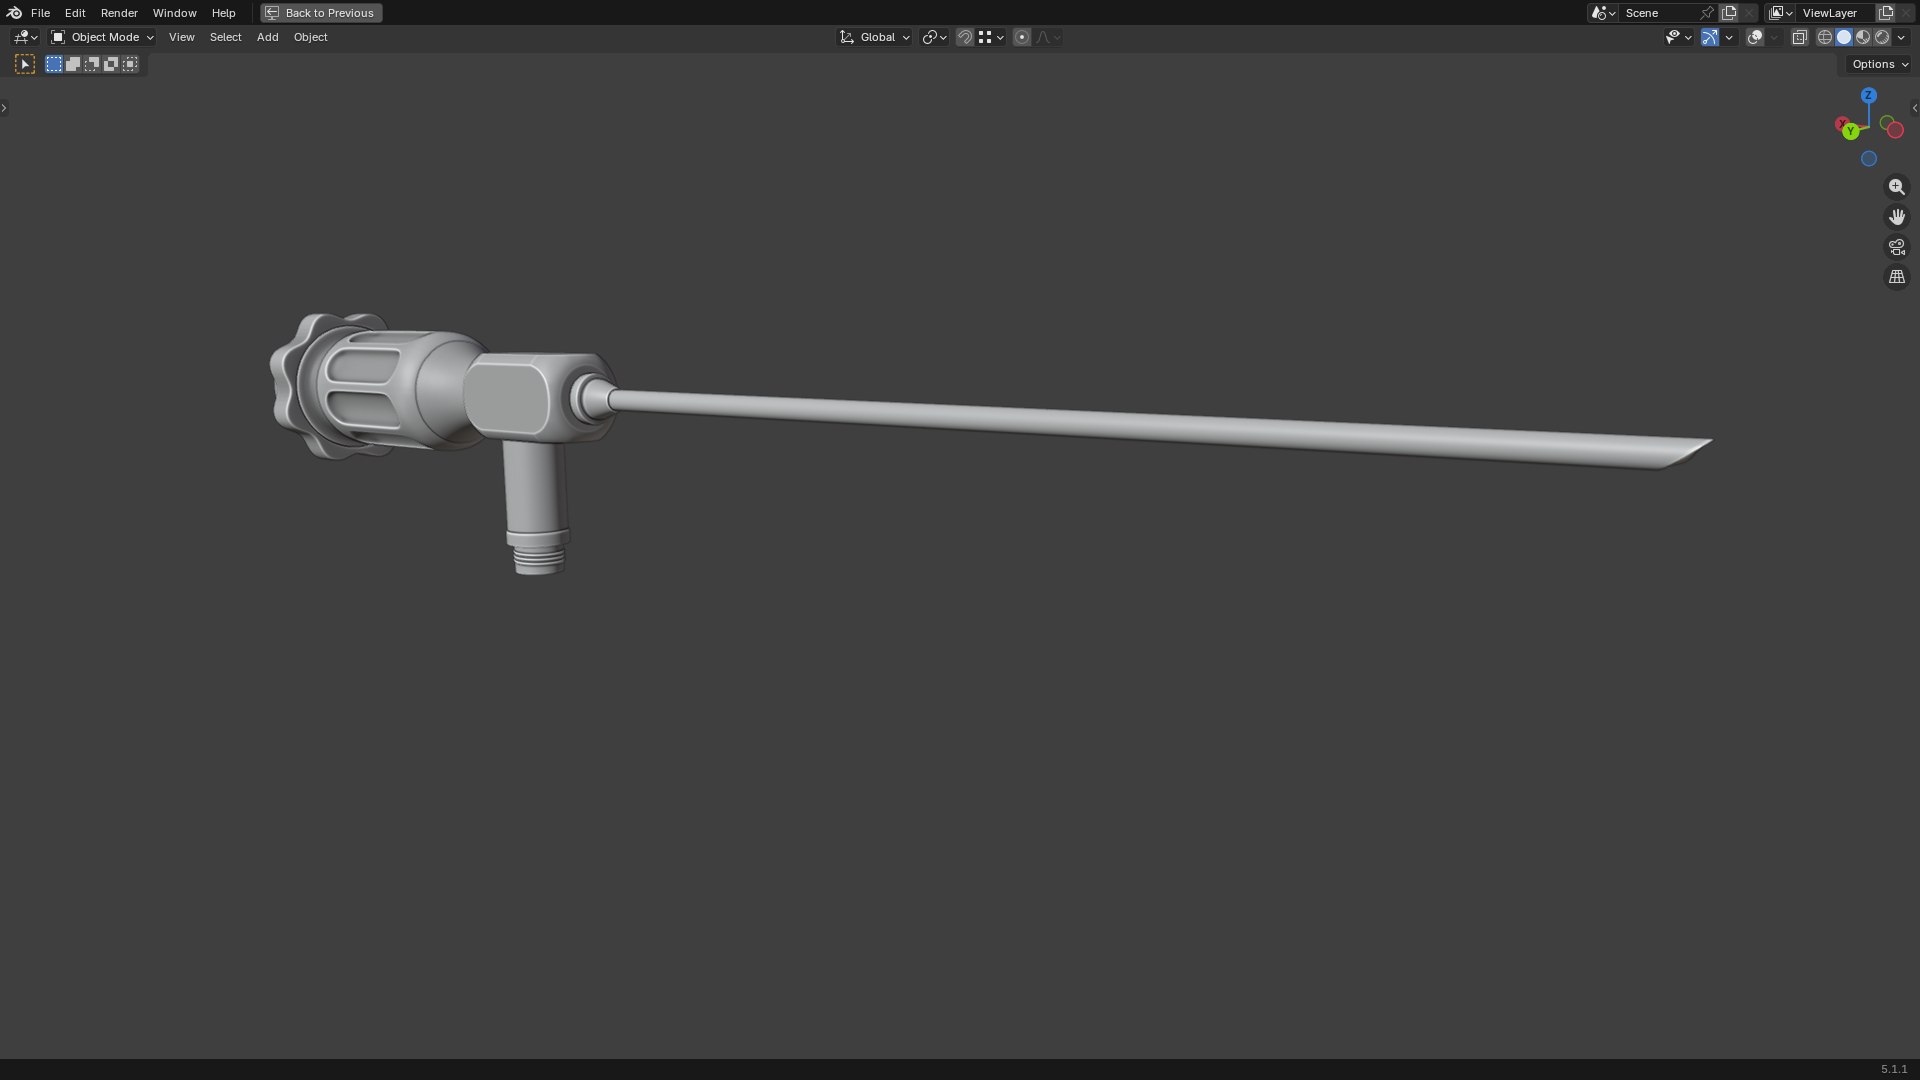Choose the Extend selection mode
1920x1080 pixels.
click(73, 64)
